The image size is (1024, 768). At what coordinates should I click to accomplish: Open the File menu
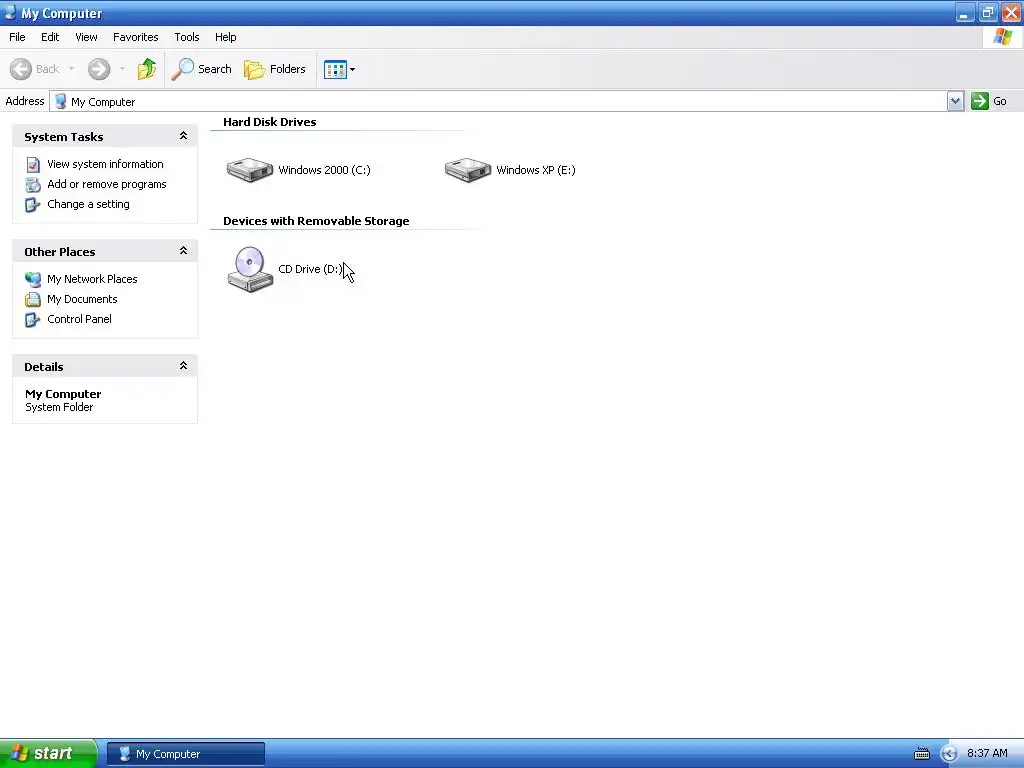(x=17, y=37)
